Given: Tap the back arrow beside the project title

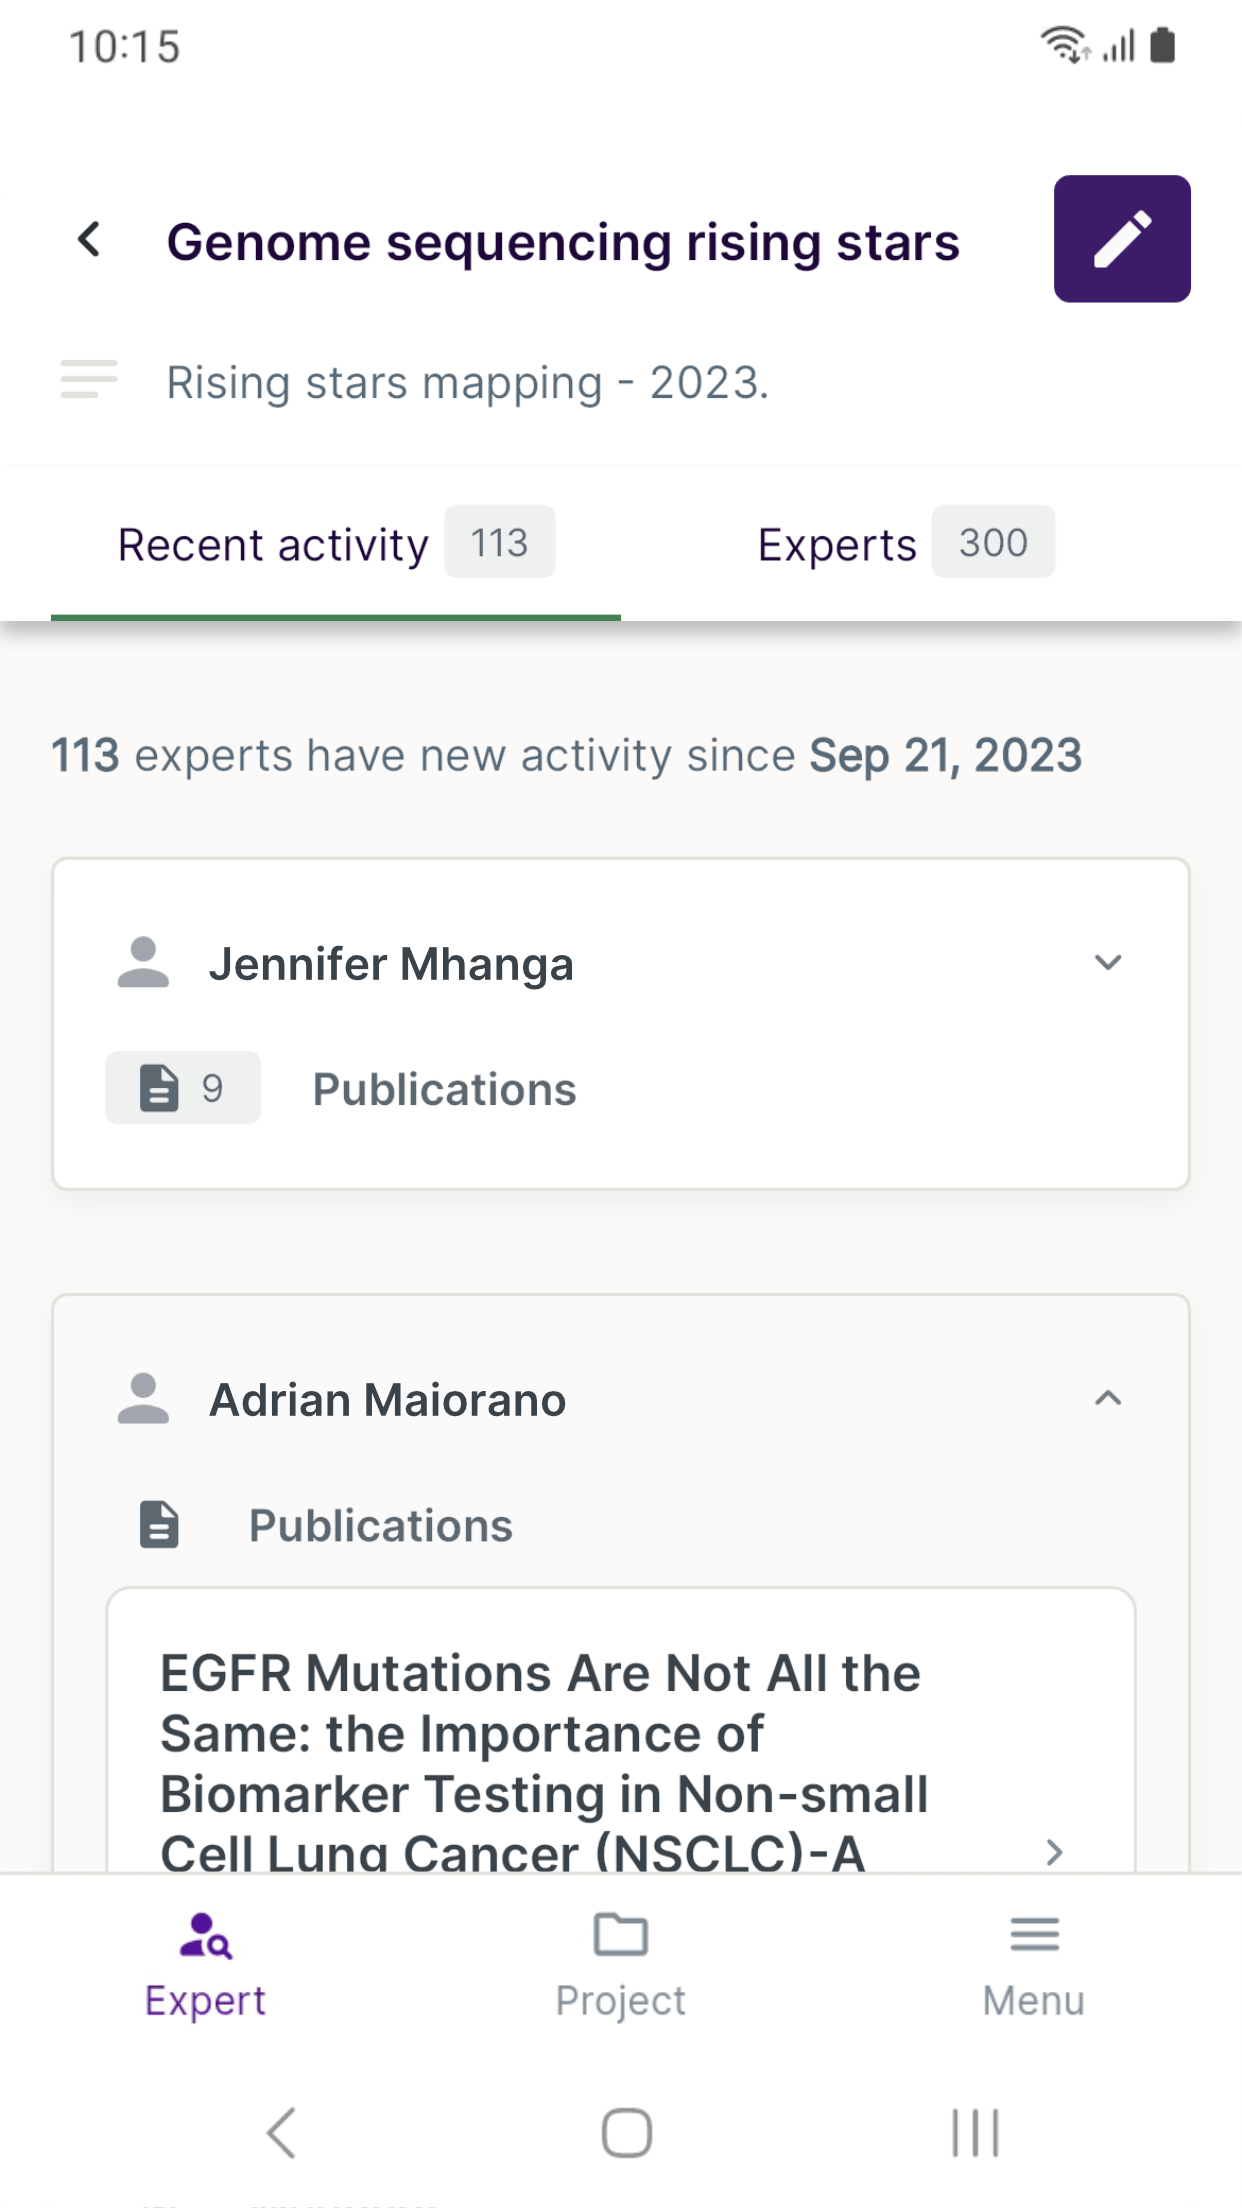Looking at the screenshot, I should click(89, 240).
